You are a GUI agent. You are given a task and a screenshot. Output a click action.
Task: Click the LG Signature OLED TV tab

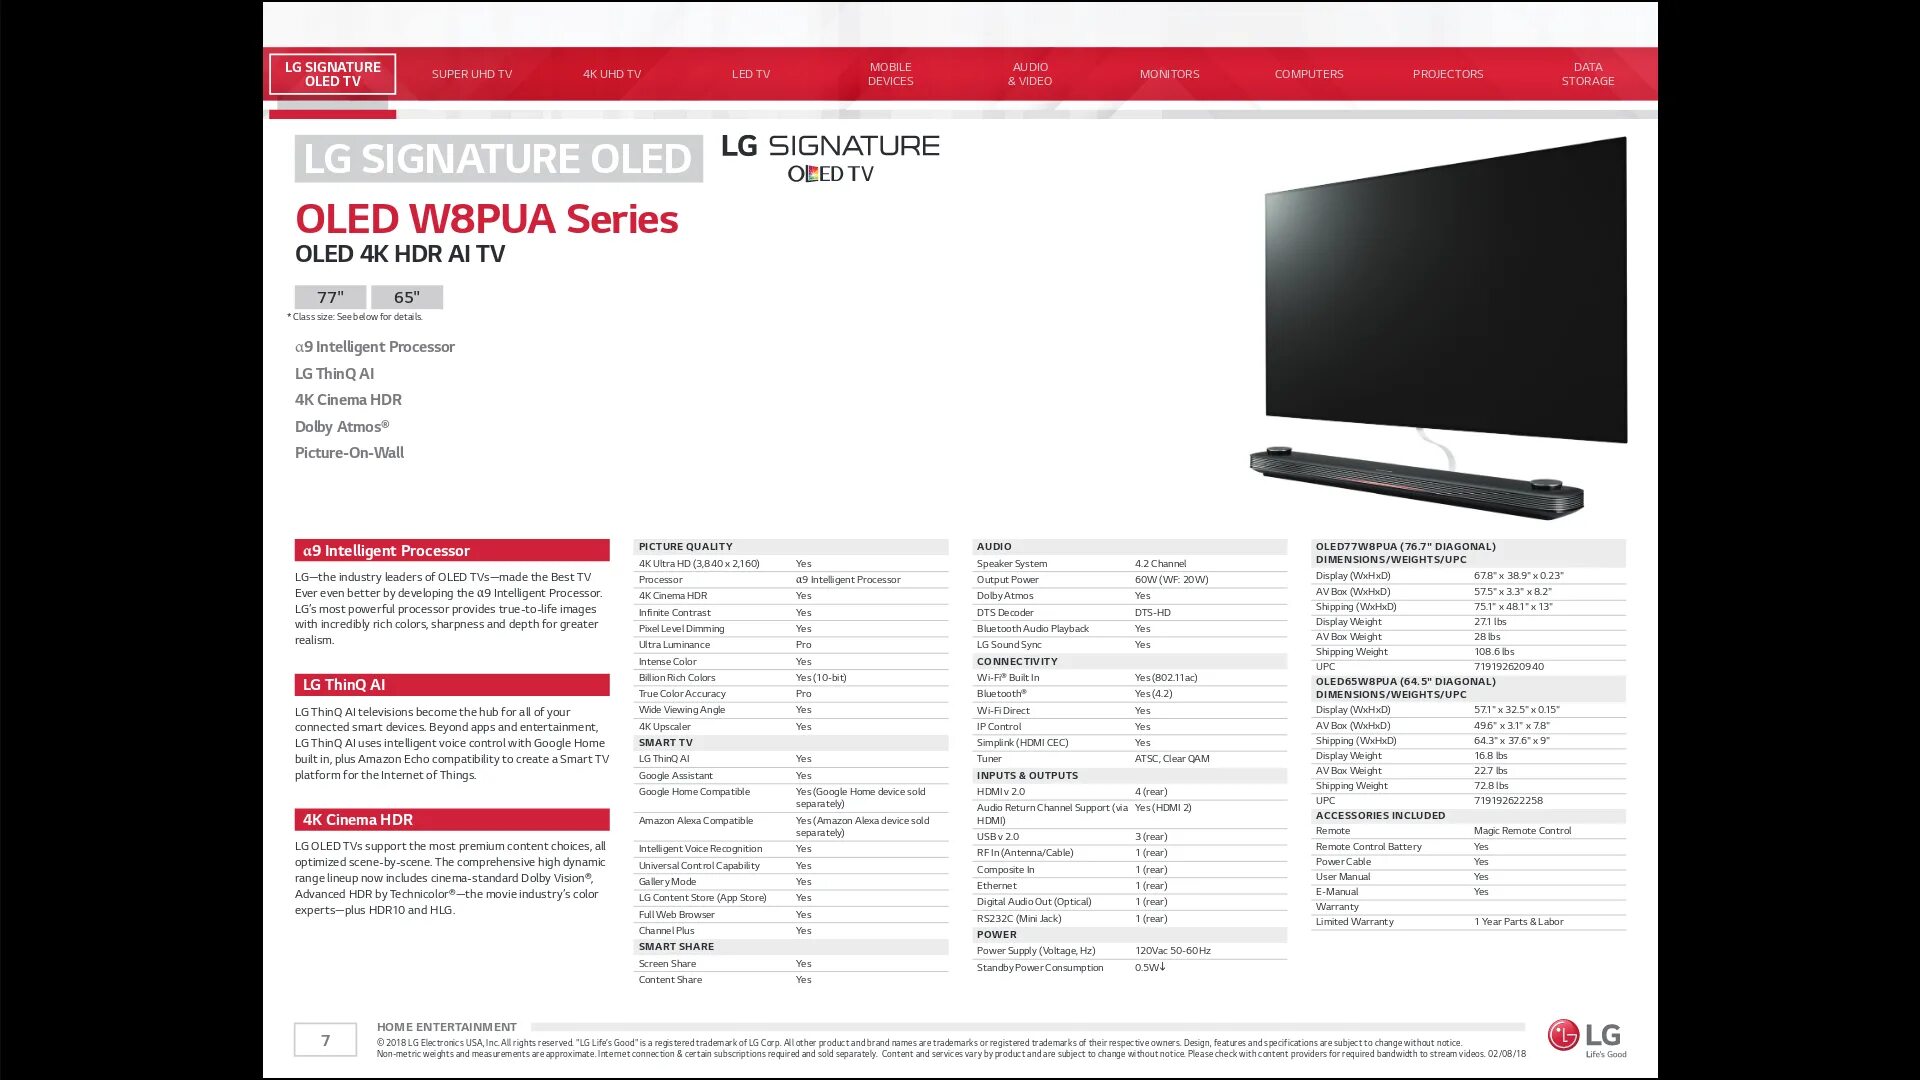[x=334, y=74]
